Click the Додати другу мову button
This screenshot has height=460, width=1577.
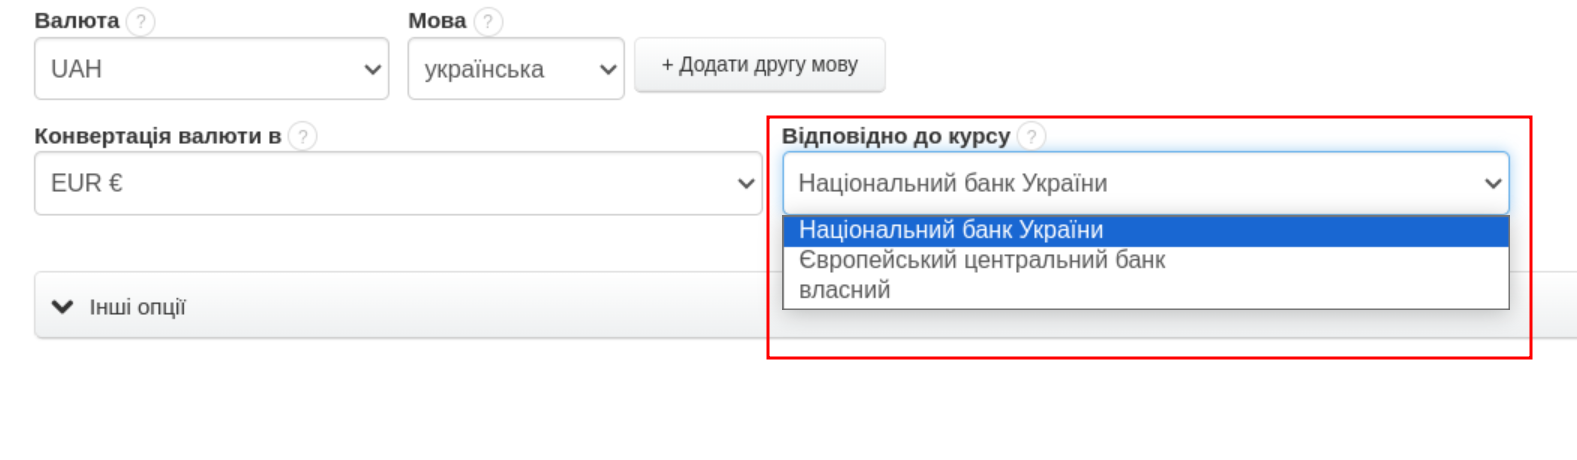click(x=759, y=65)
